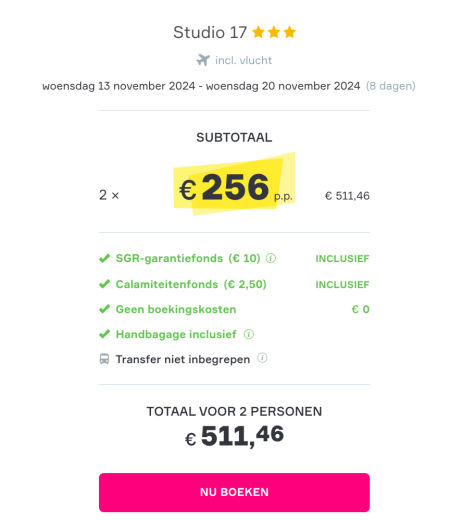Click the 8 dagen duration label

click(x=391, y=86)
